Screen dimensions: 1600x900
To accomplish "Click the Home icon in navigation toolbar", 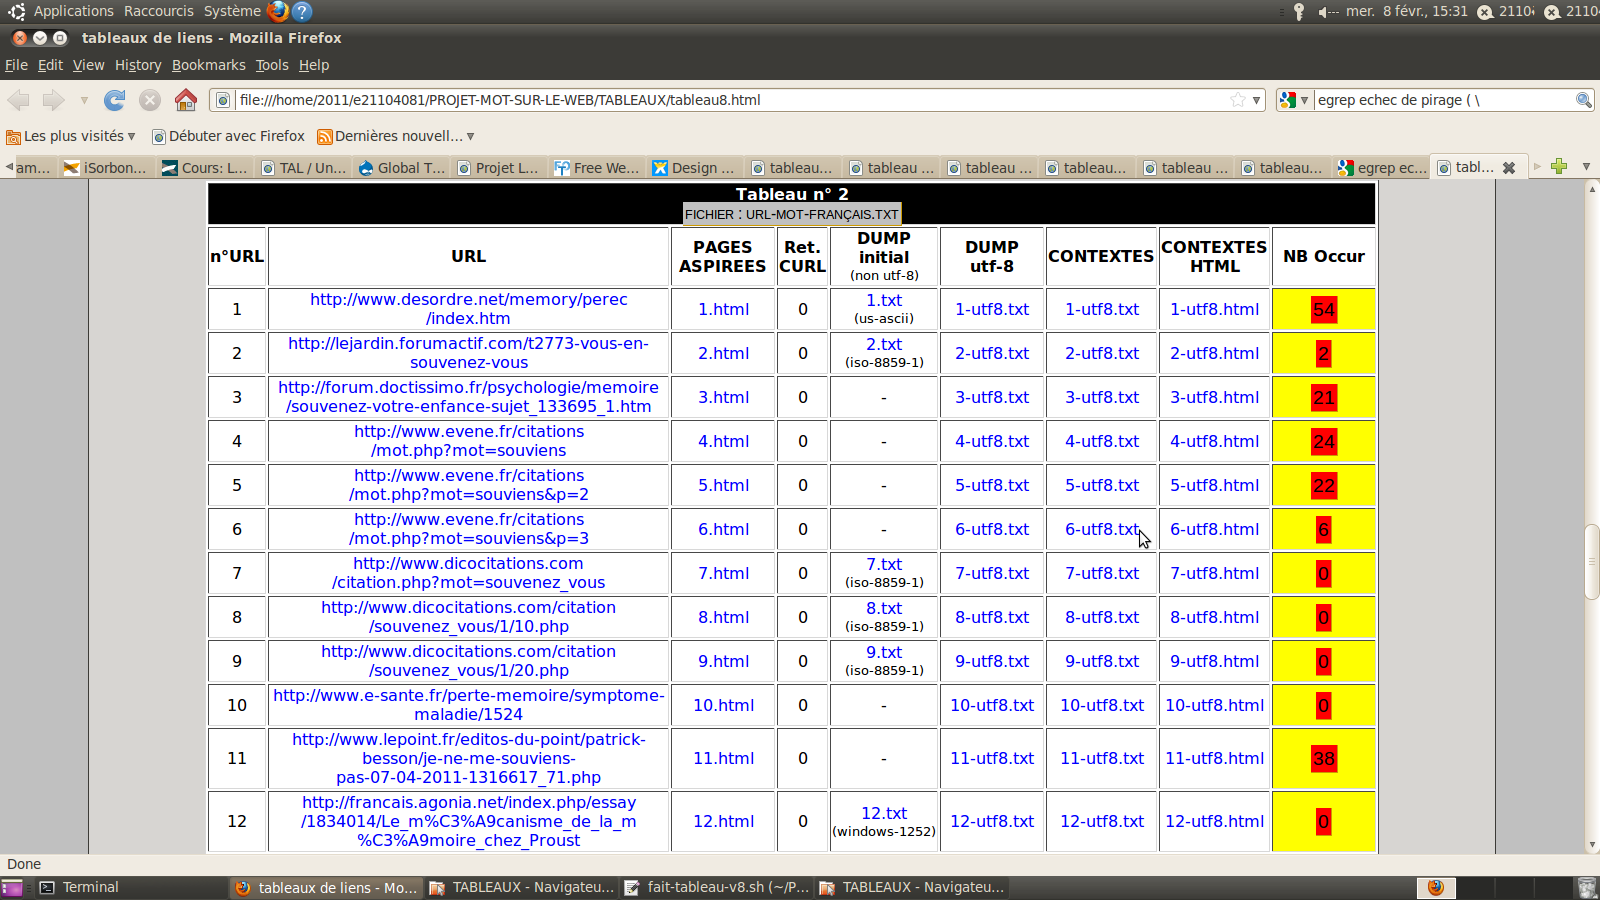I will (x=186, y=100).
